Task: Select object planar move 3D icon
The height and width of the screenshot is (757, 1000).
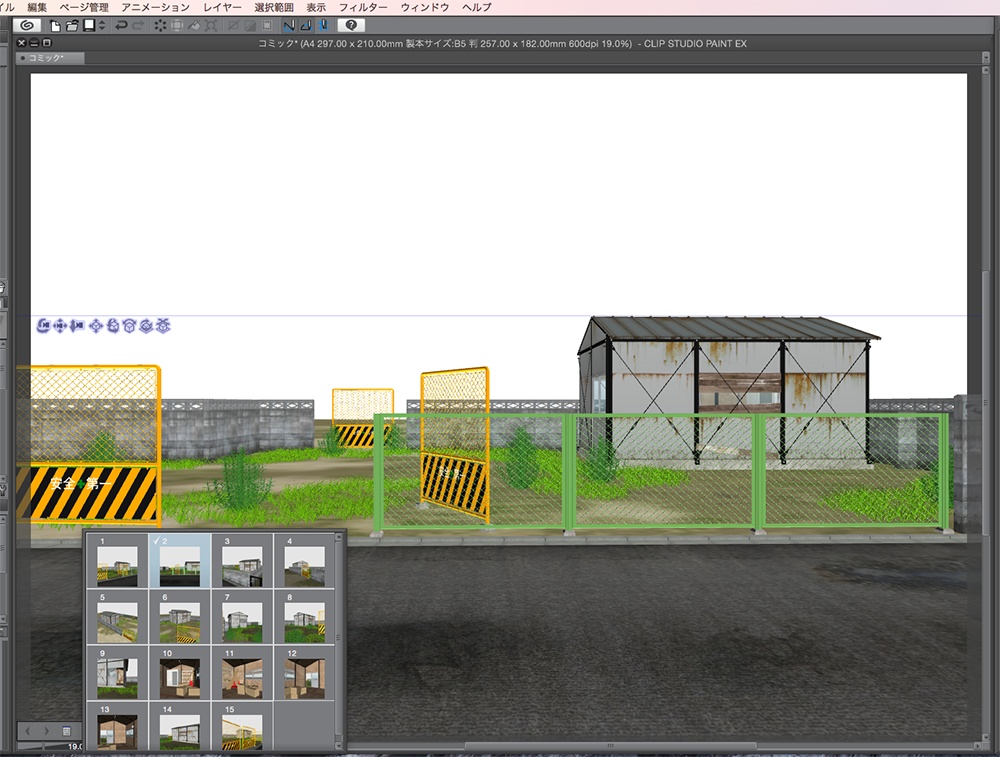Action: [x=96, y=326]
